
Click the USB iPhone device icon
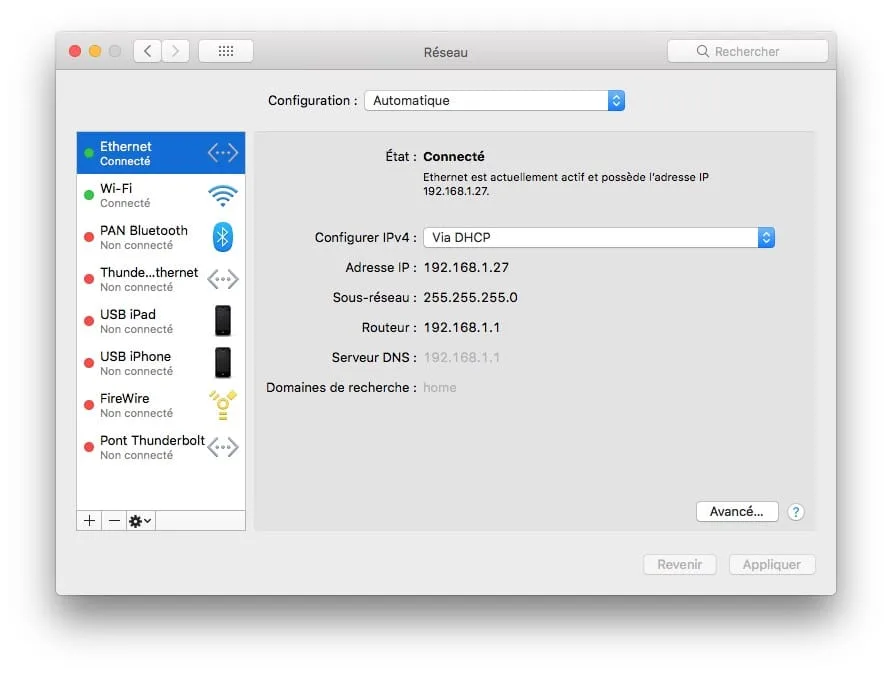click(222, 362)
